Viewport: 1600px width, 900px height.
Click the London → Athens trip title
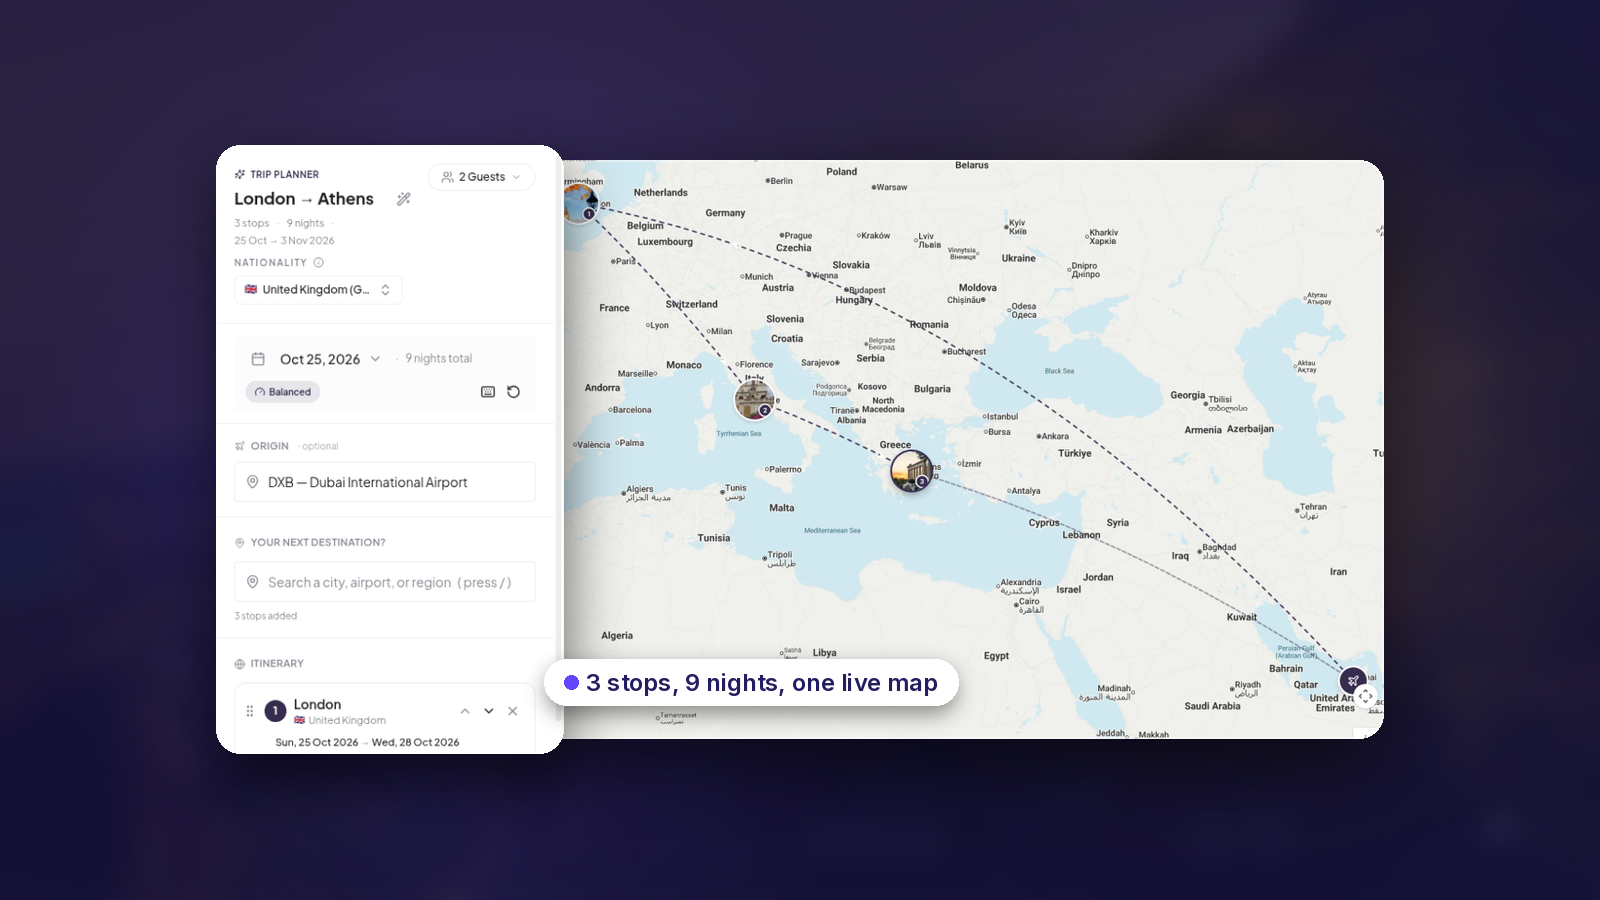(304, 199)
